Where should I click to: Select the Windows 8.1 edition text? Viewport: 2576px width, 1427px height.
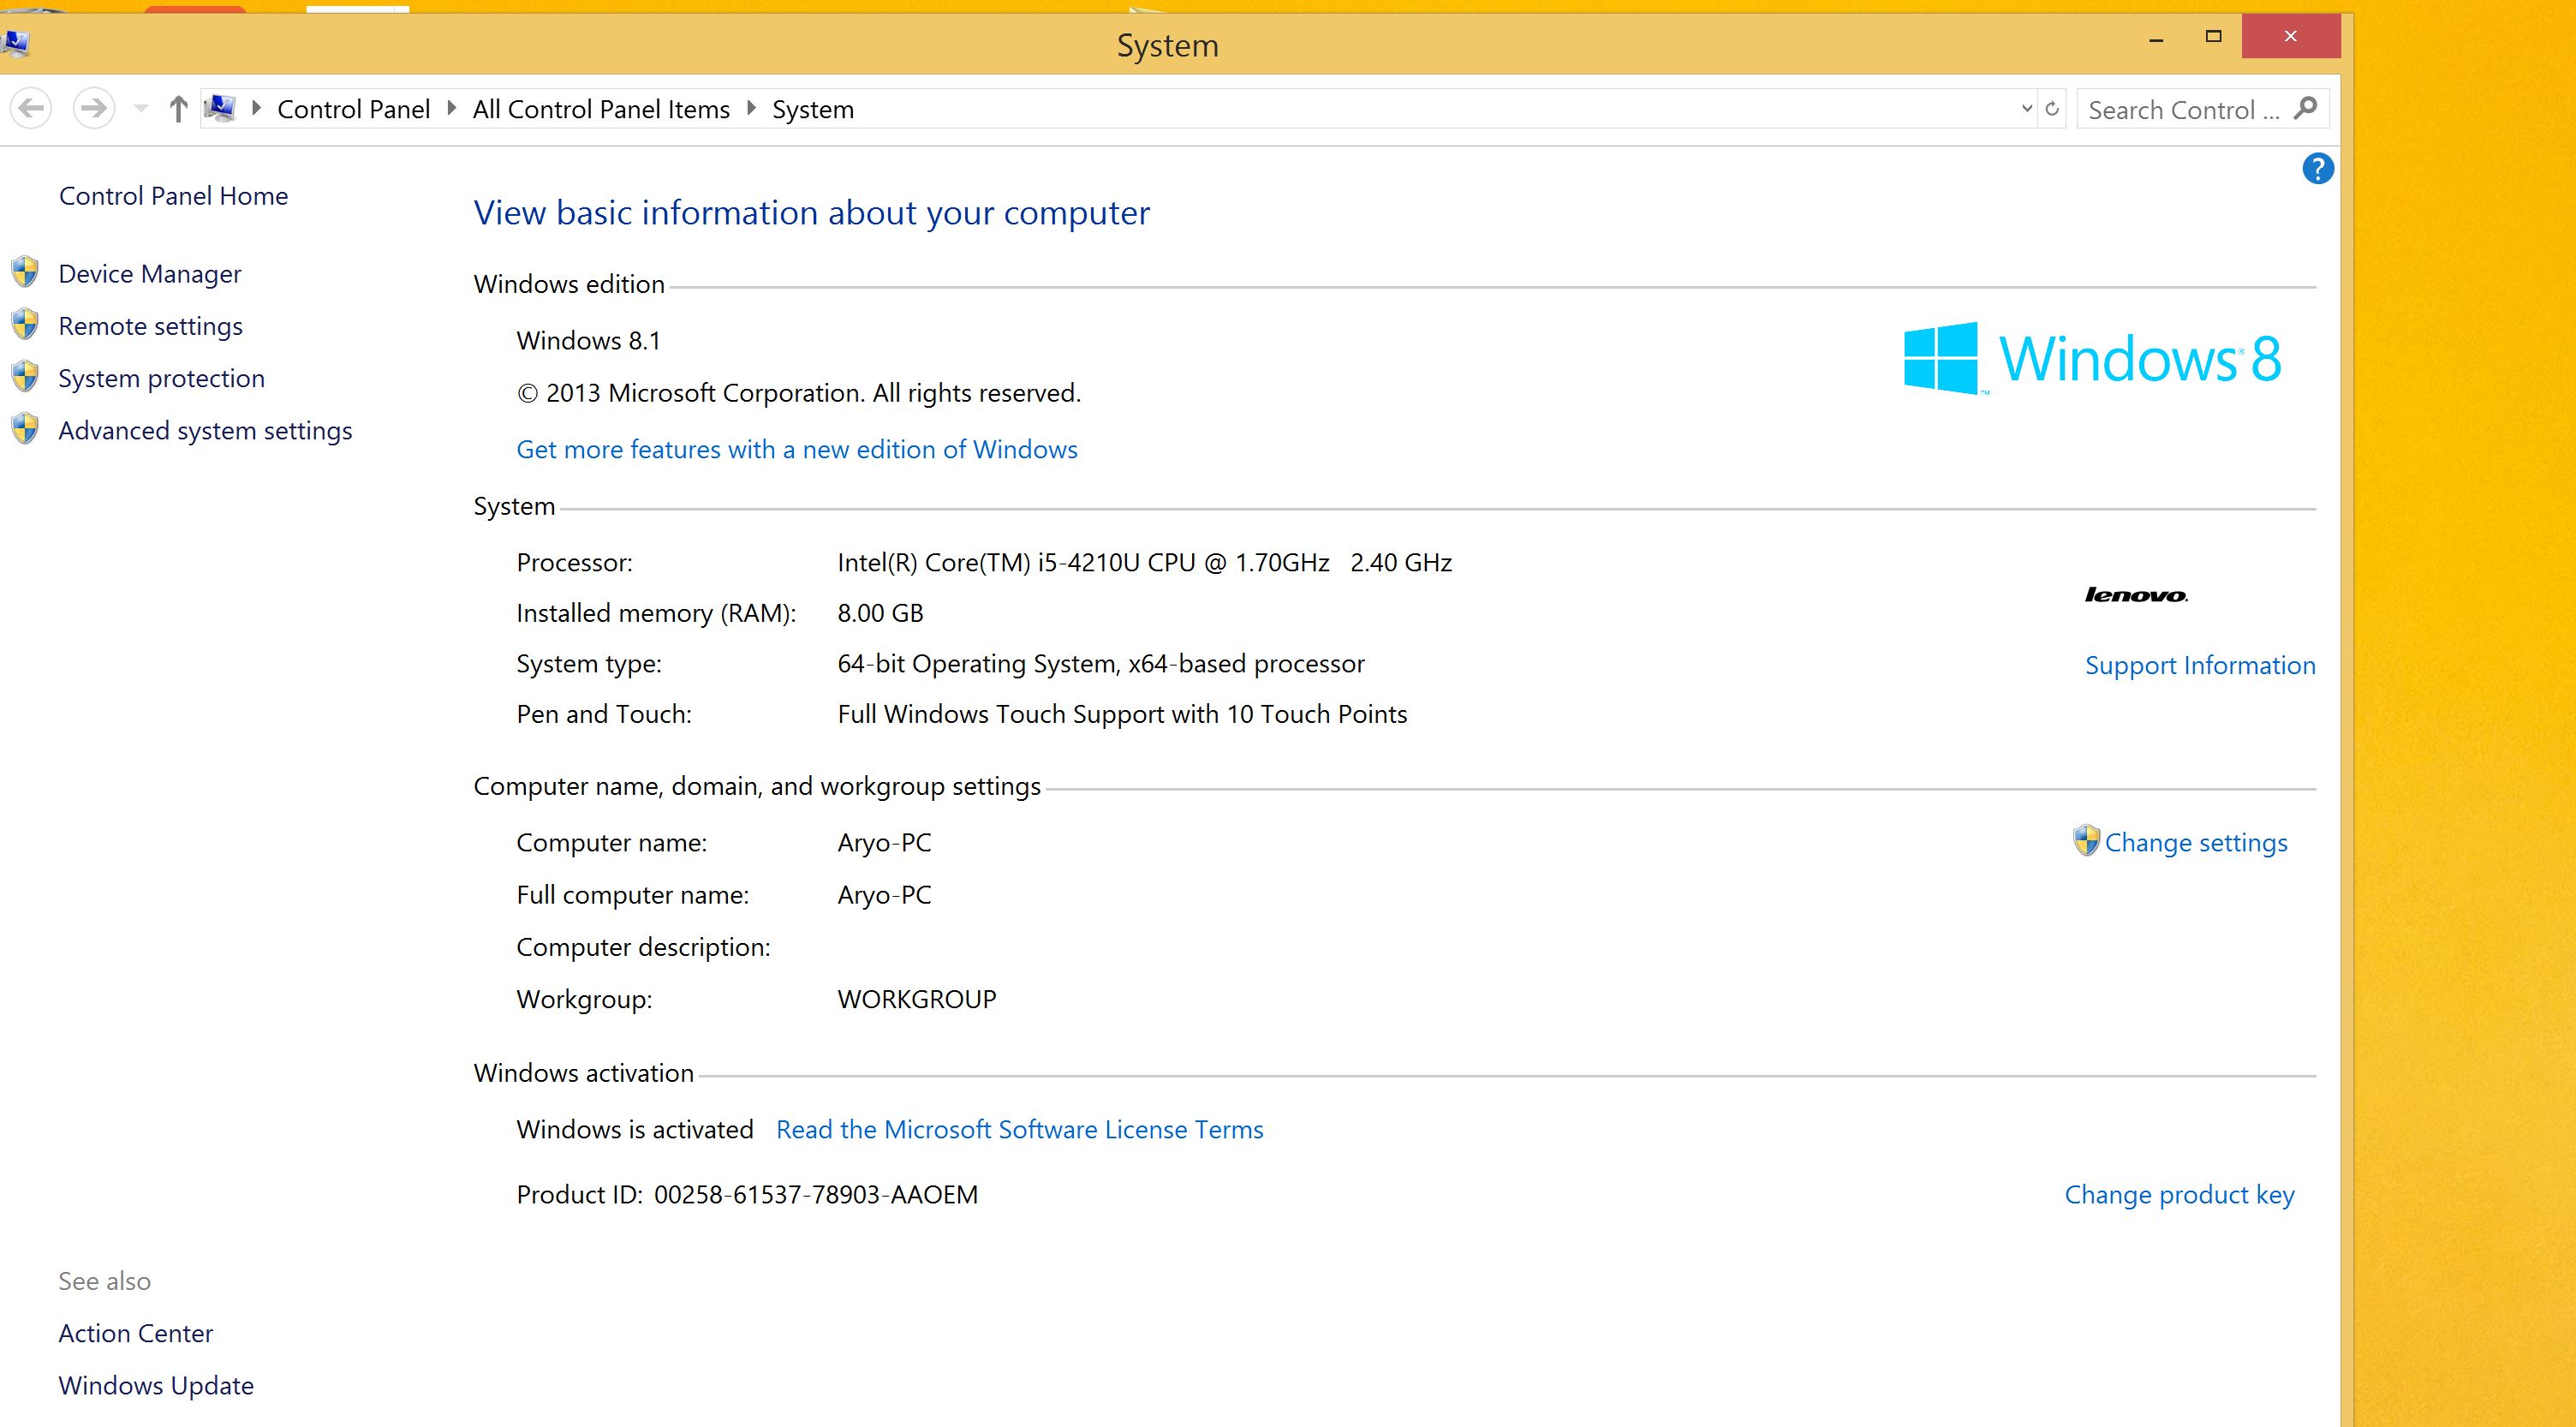click(588, 341)
